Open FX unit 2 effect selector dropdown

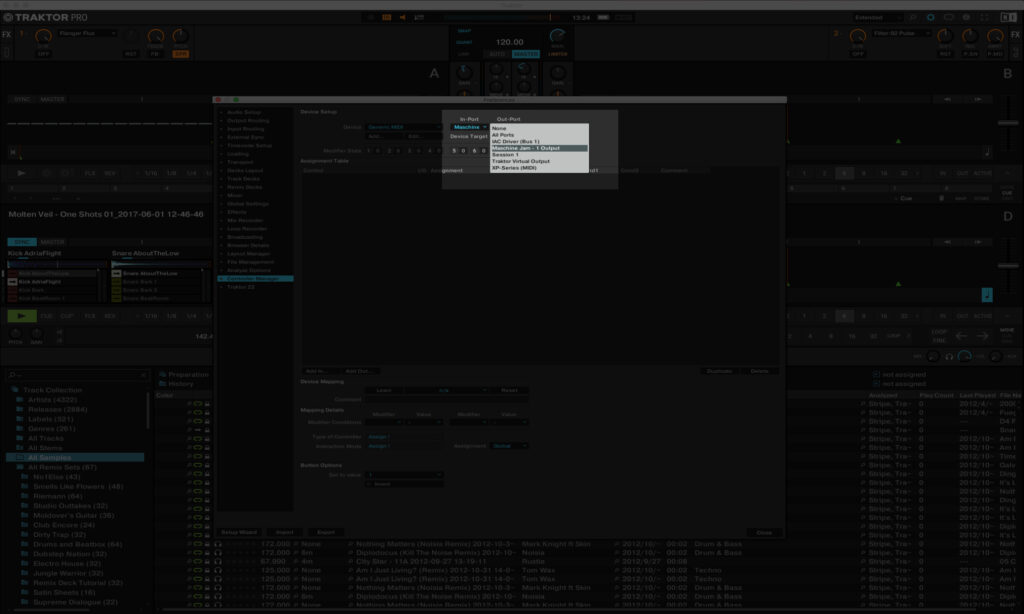click(901, 33)
